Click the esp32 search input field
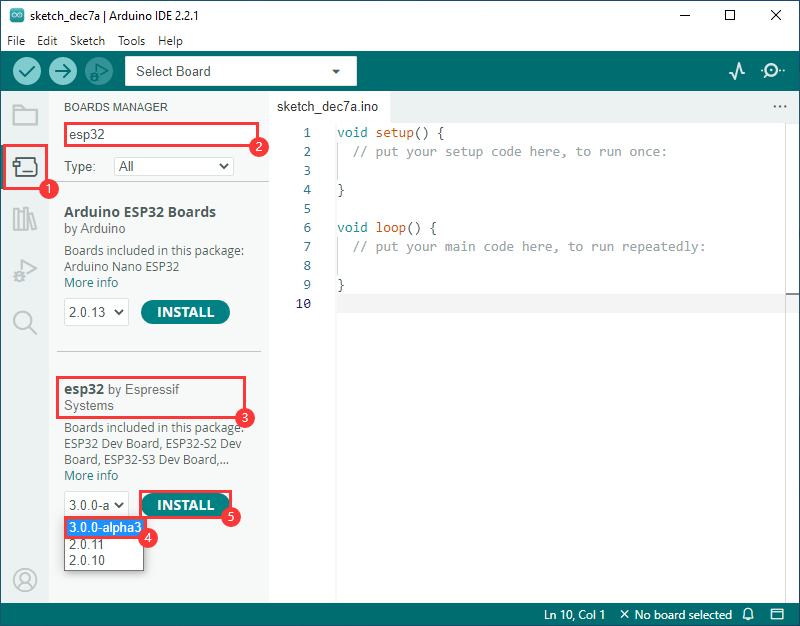The width and height of the screenshot is (800, 626). 161,135
